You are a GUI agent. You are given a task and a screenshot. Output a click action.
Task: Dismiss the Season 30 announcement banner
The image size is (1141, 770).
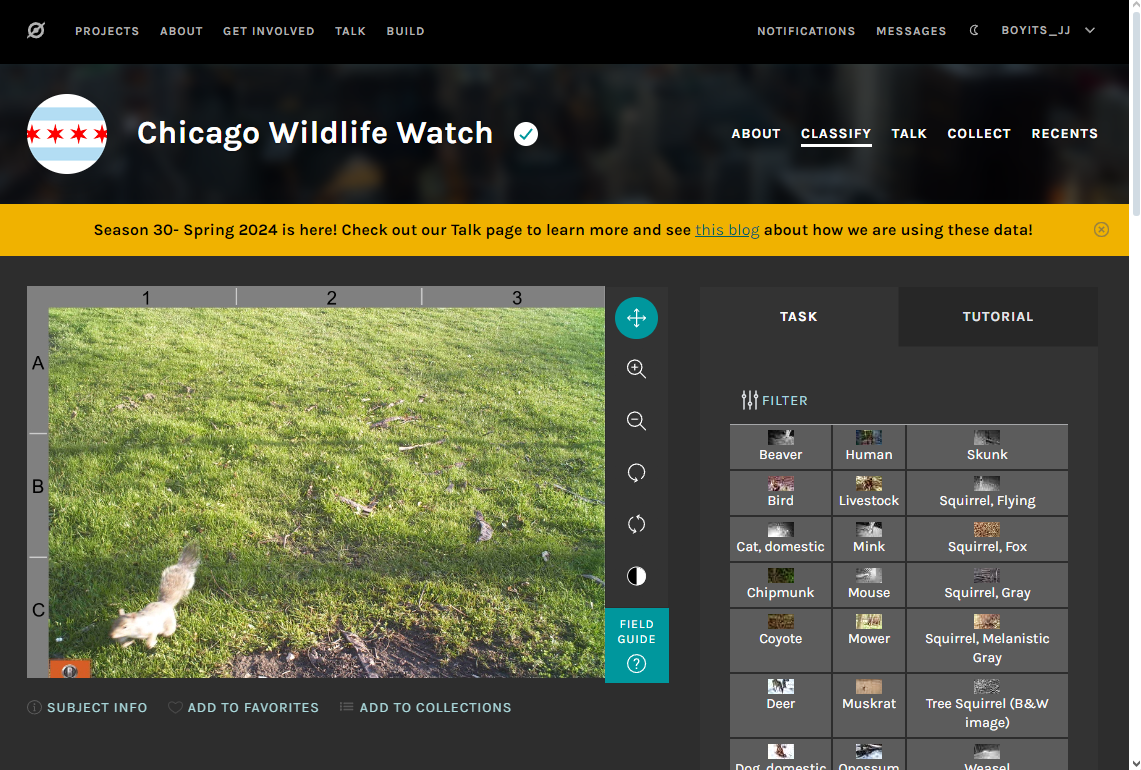(x=1101, y=230)
